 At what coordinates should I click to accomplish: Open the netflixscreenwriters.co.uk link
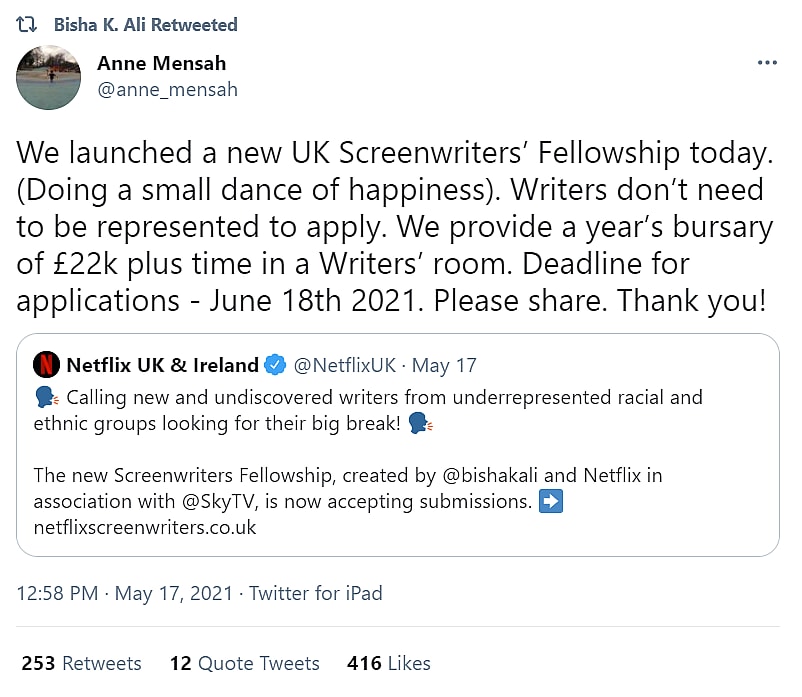pos(145,527)
